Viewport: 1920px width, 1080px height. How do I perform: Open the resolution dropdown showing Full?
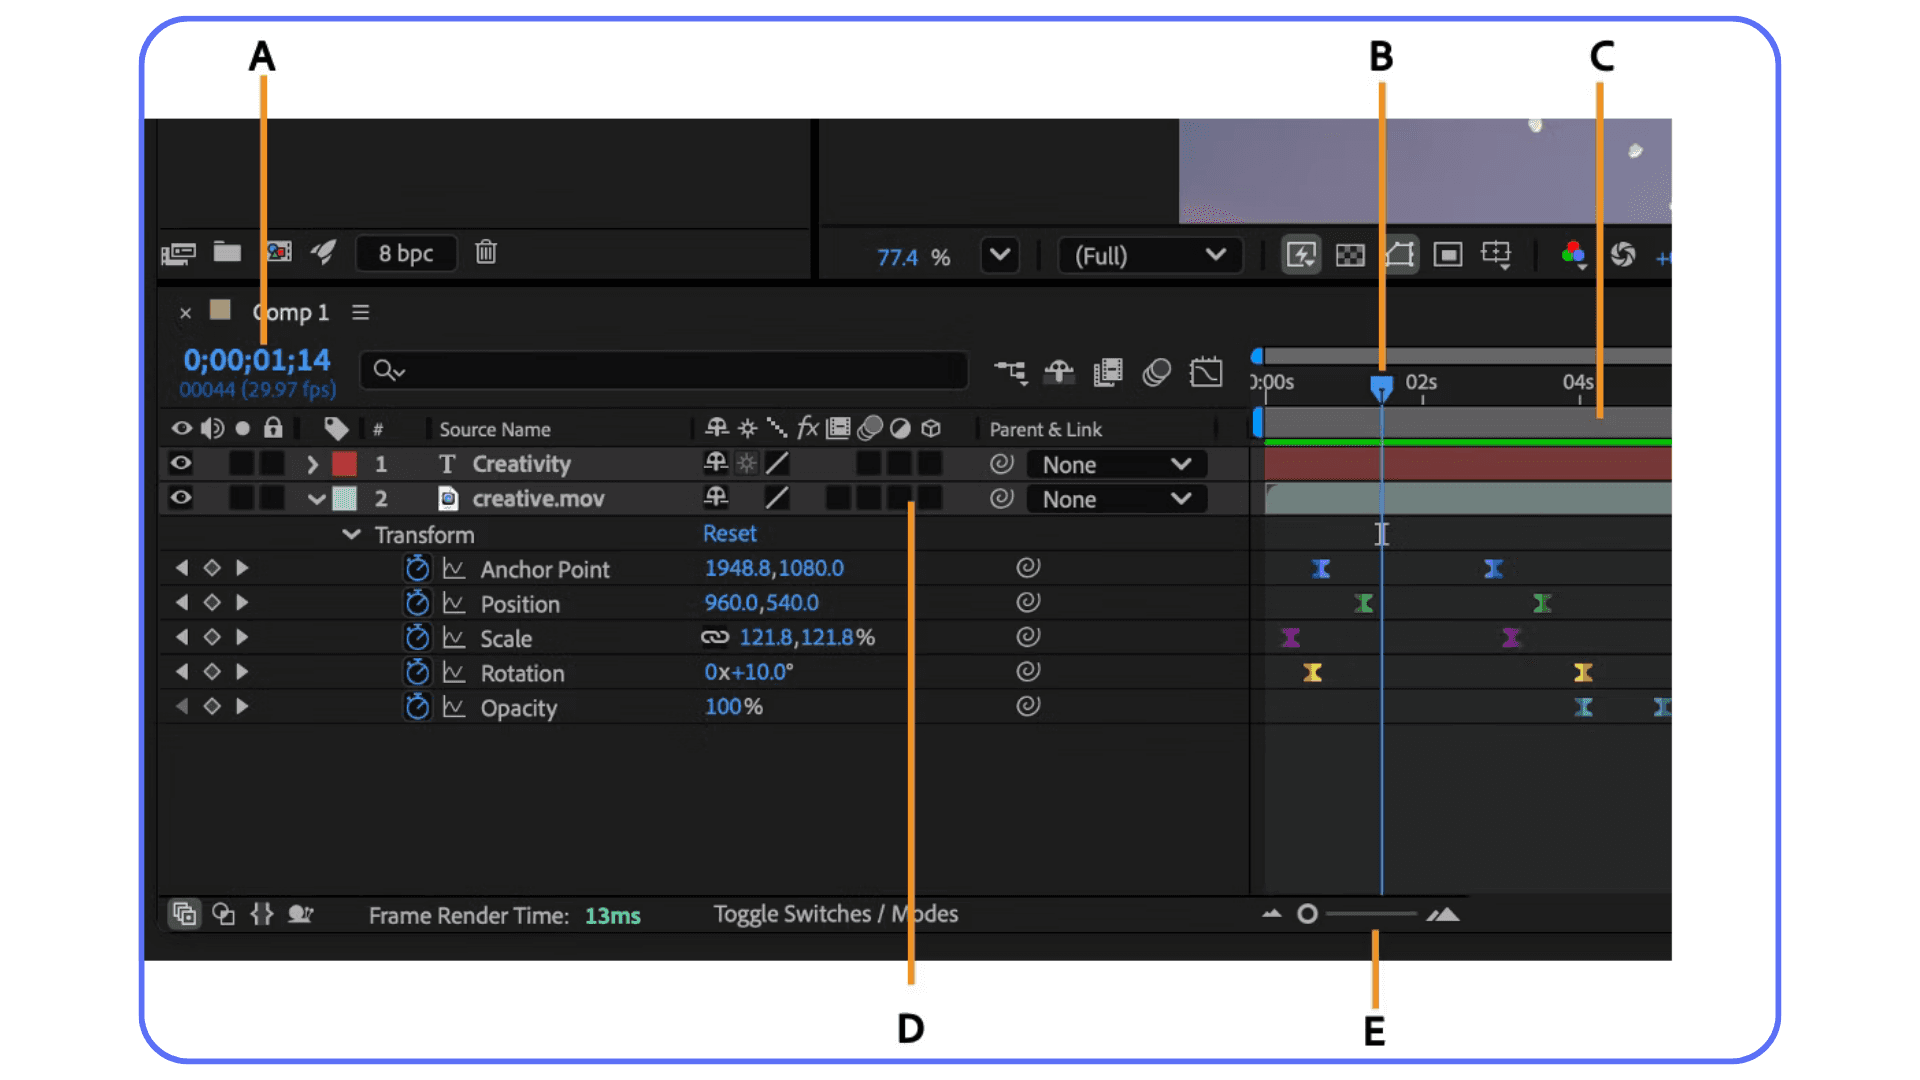(x=1148, y=256)
